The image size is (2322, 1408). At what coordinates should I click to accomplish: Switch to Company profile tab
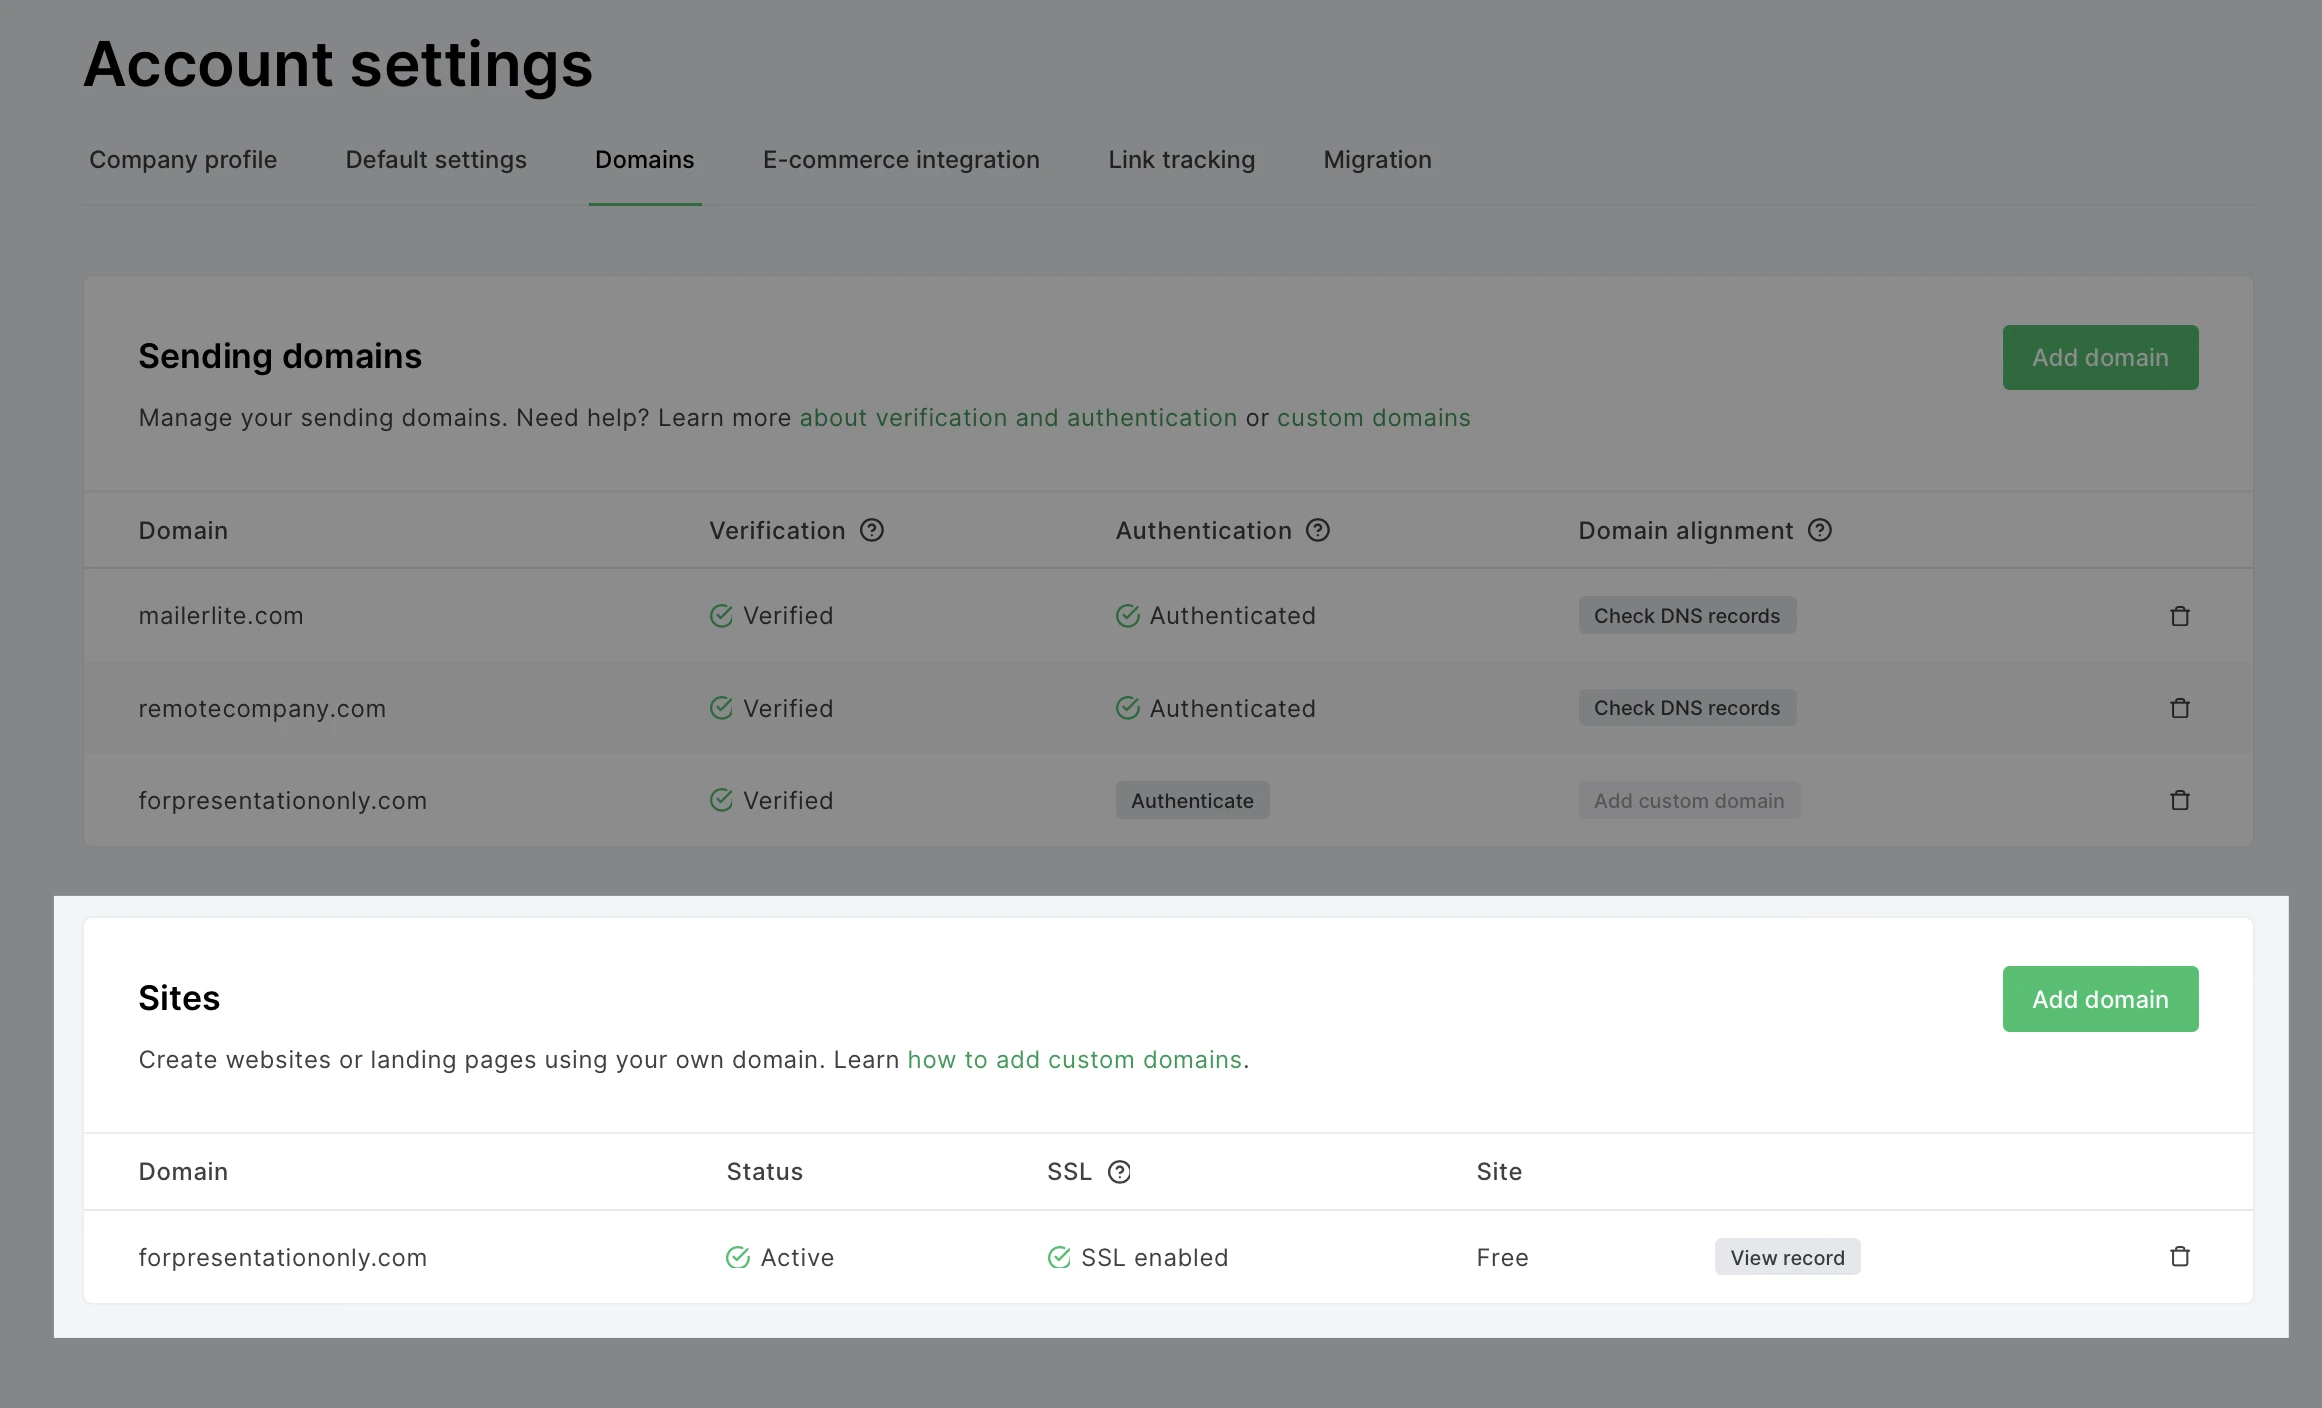pos(183,160)
